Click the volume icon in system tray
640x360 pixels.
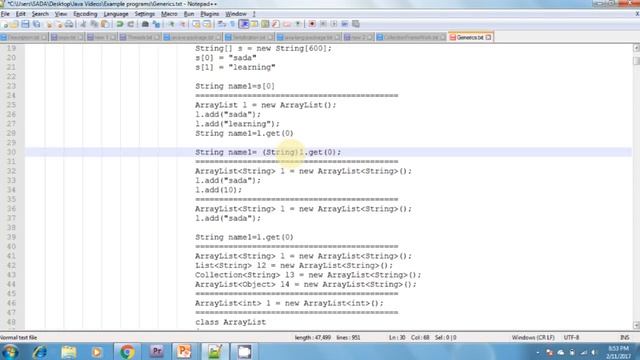[x=594, y=352]
